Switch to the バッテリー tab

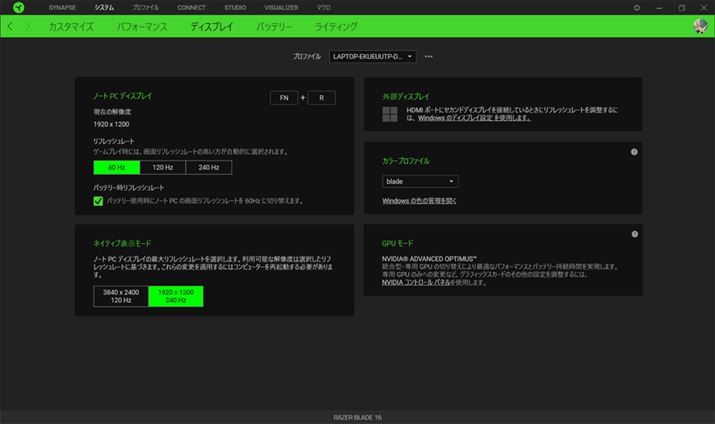[x=274, y=26]
